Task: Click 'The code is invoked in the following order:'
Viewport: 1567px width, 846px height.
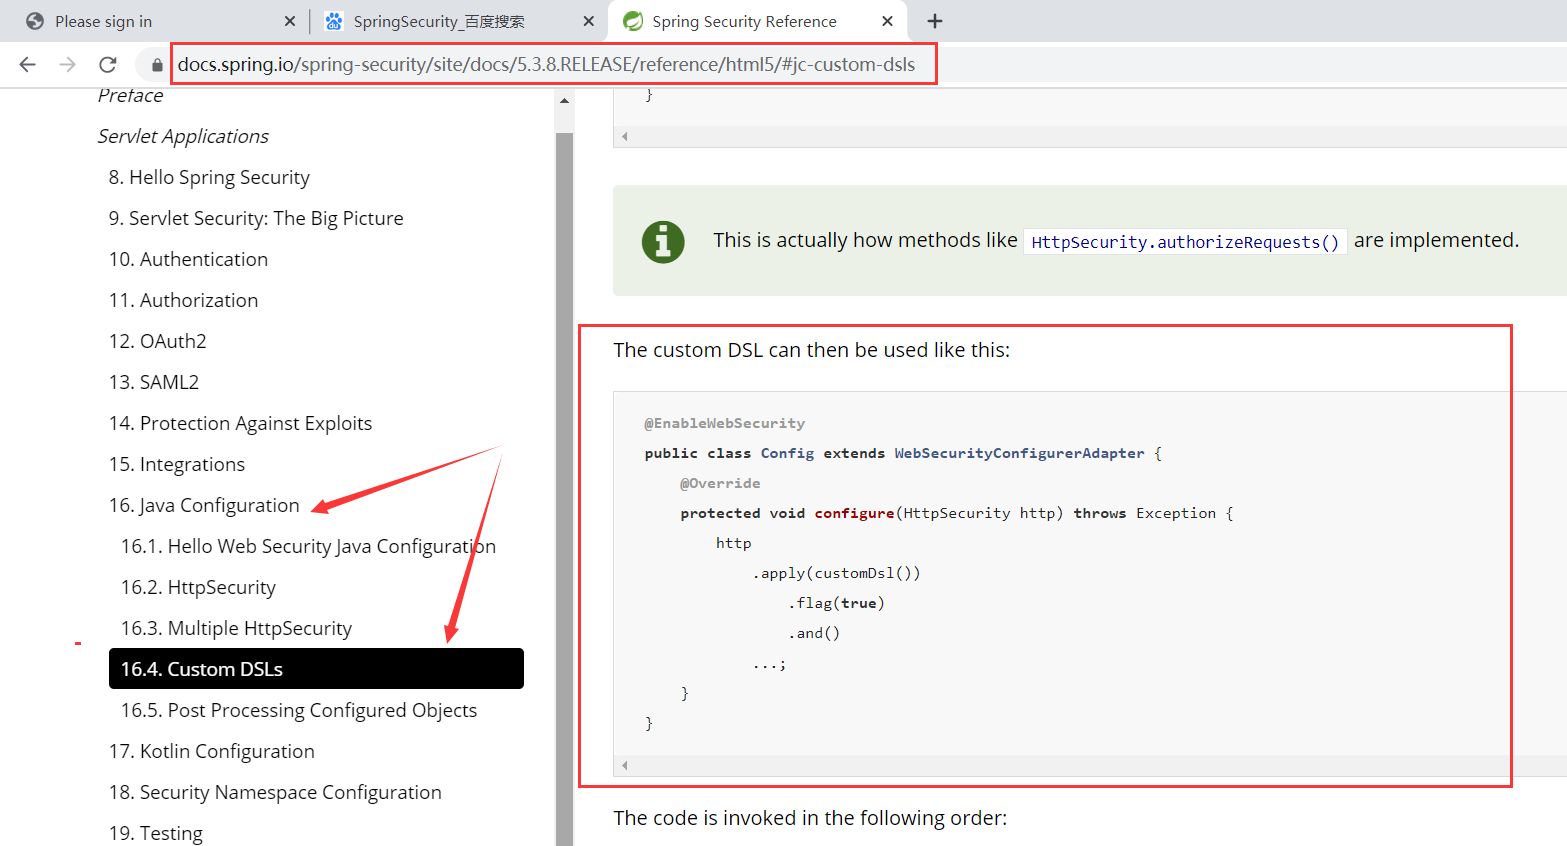Action: [810, 818]
